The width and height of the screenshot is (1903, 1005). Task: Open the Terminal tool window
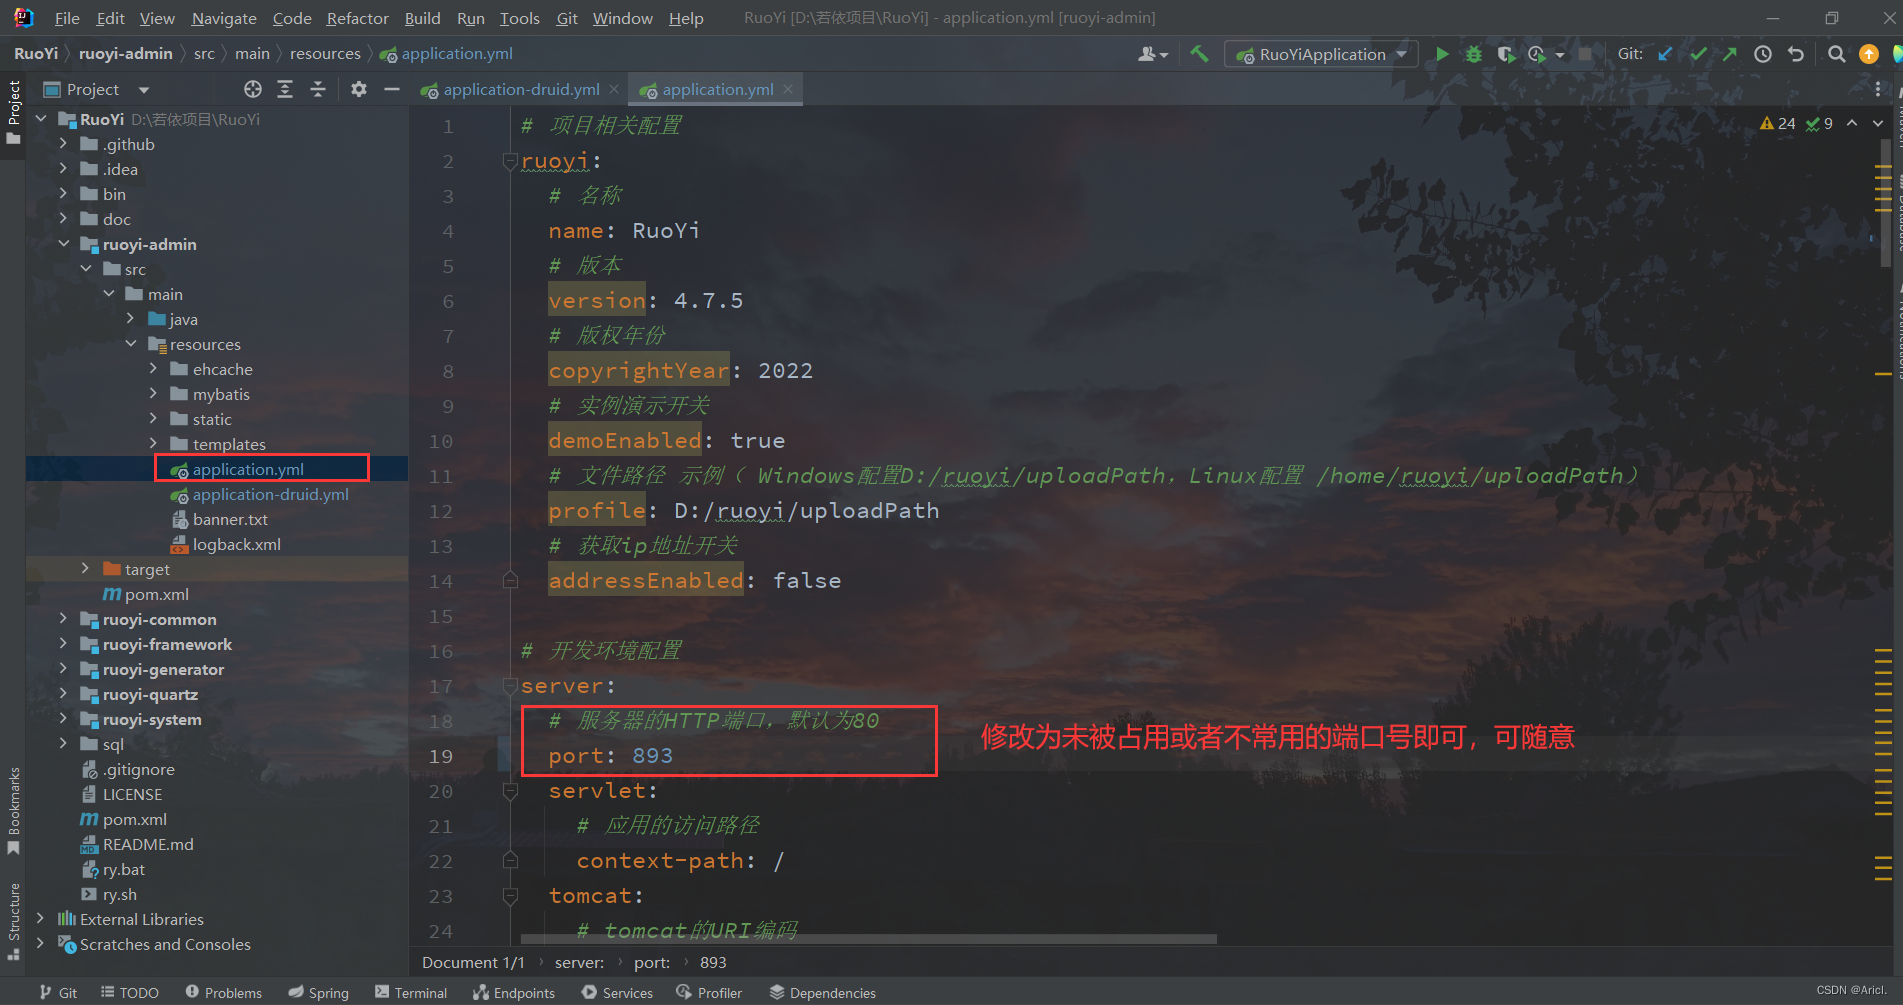click(x=411, y=993)
